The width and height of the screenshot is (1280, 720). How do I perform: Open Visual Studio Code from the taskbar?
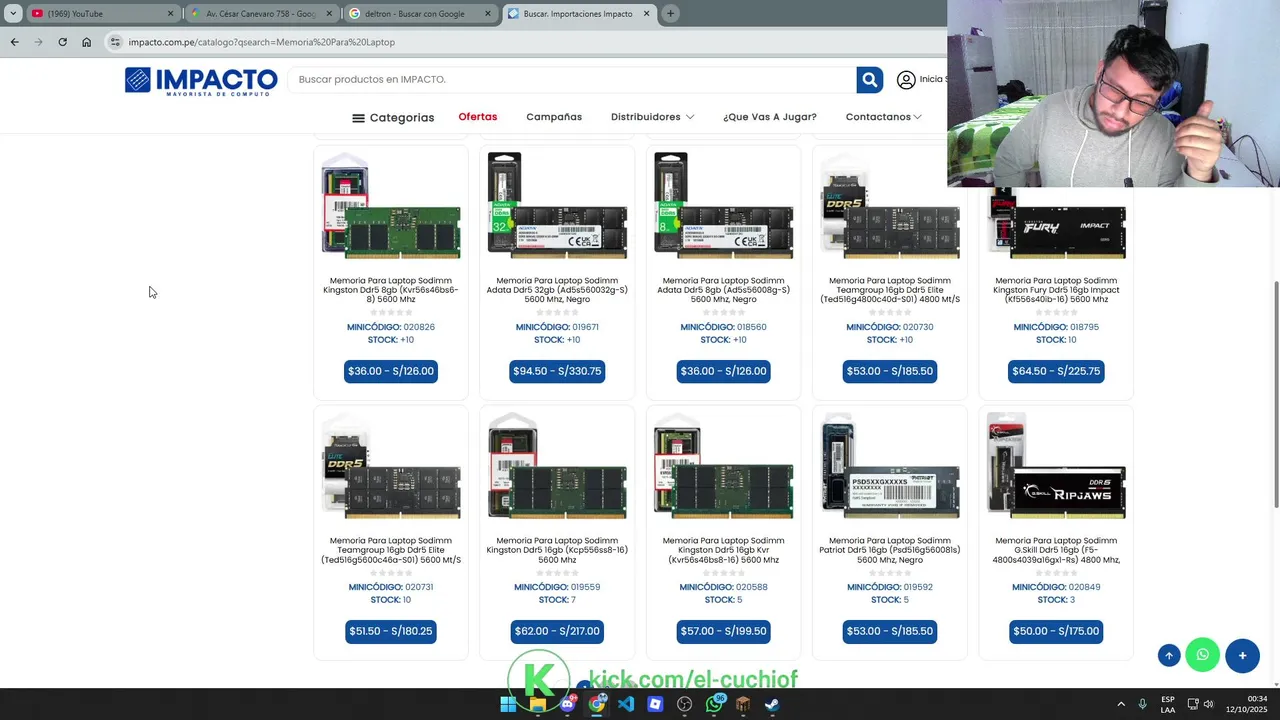626,704
